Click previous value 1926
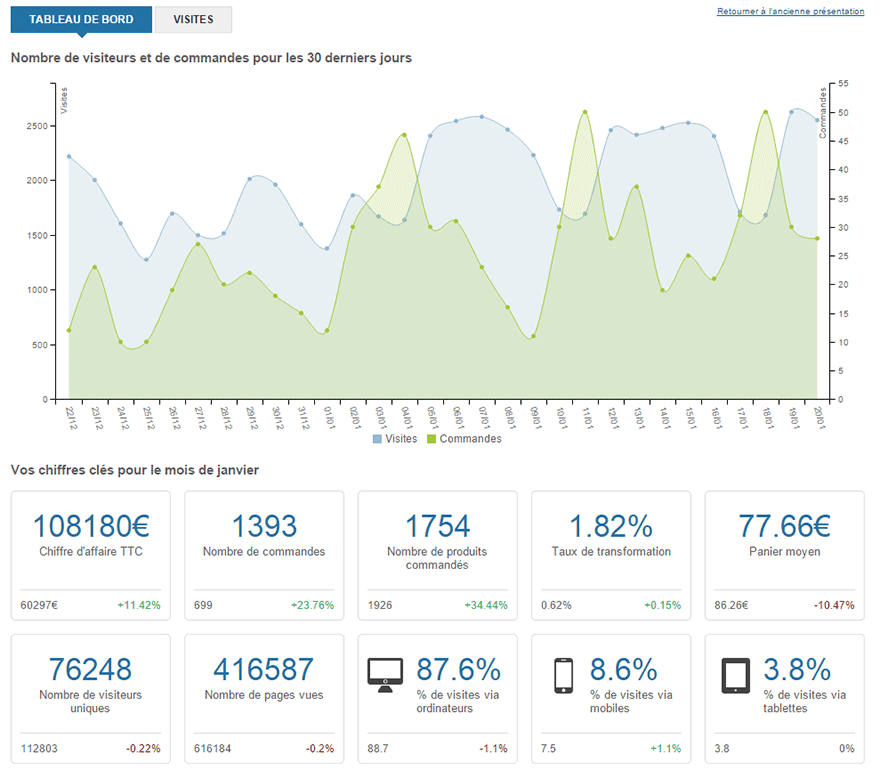880x779 pixels. (380, 605)
